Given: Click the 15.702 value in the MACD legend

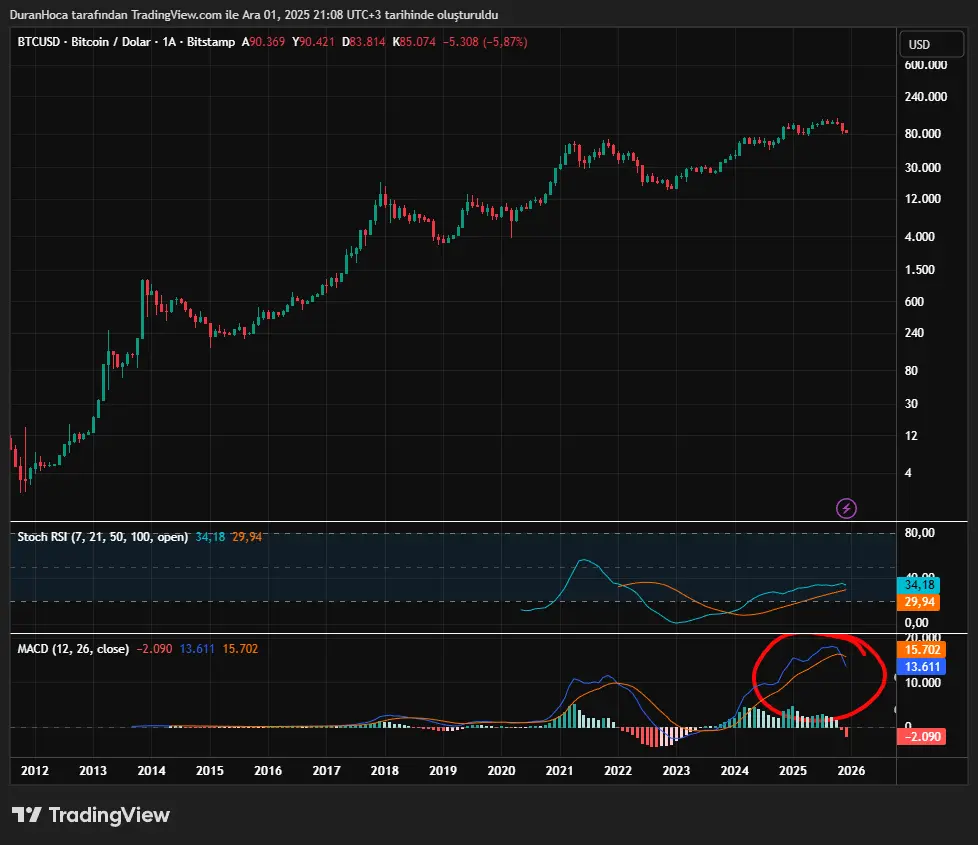Looking at the screenshot, I should (x=240, y=649).
